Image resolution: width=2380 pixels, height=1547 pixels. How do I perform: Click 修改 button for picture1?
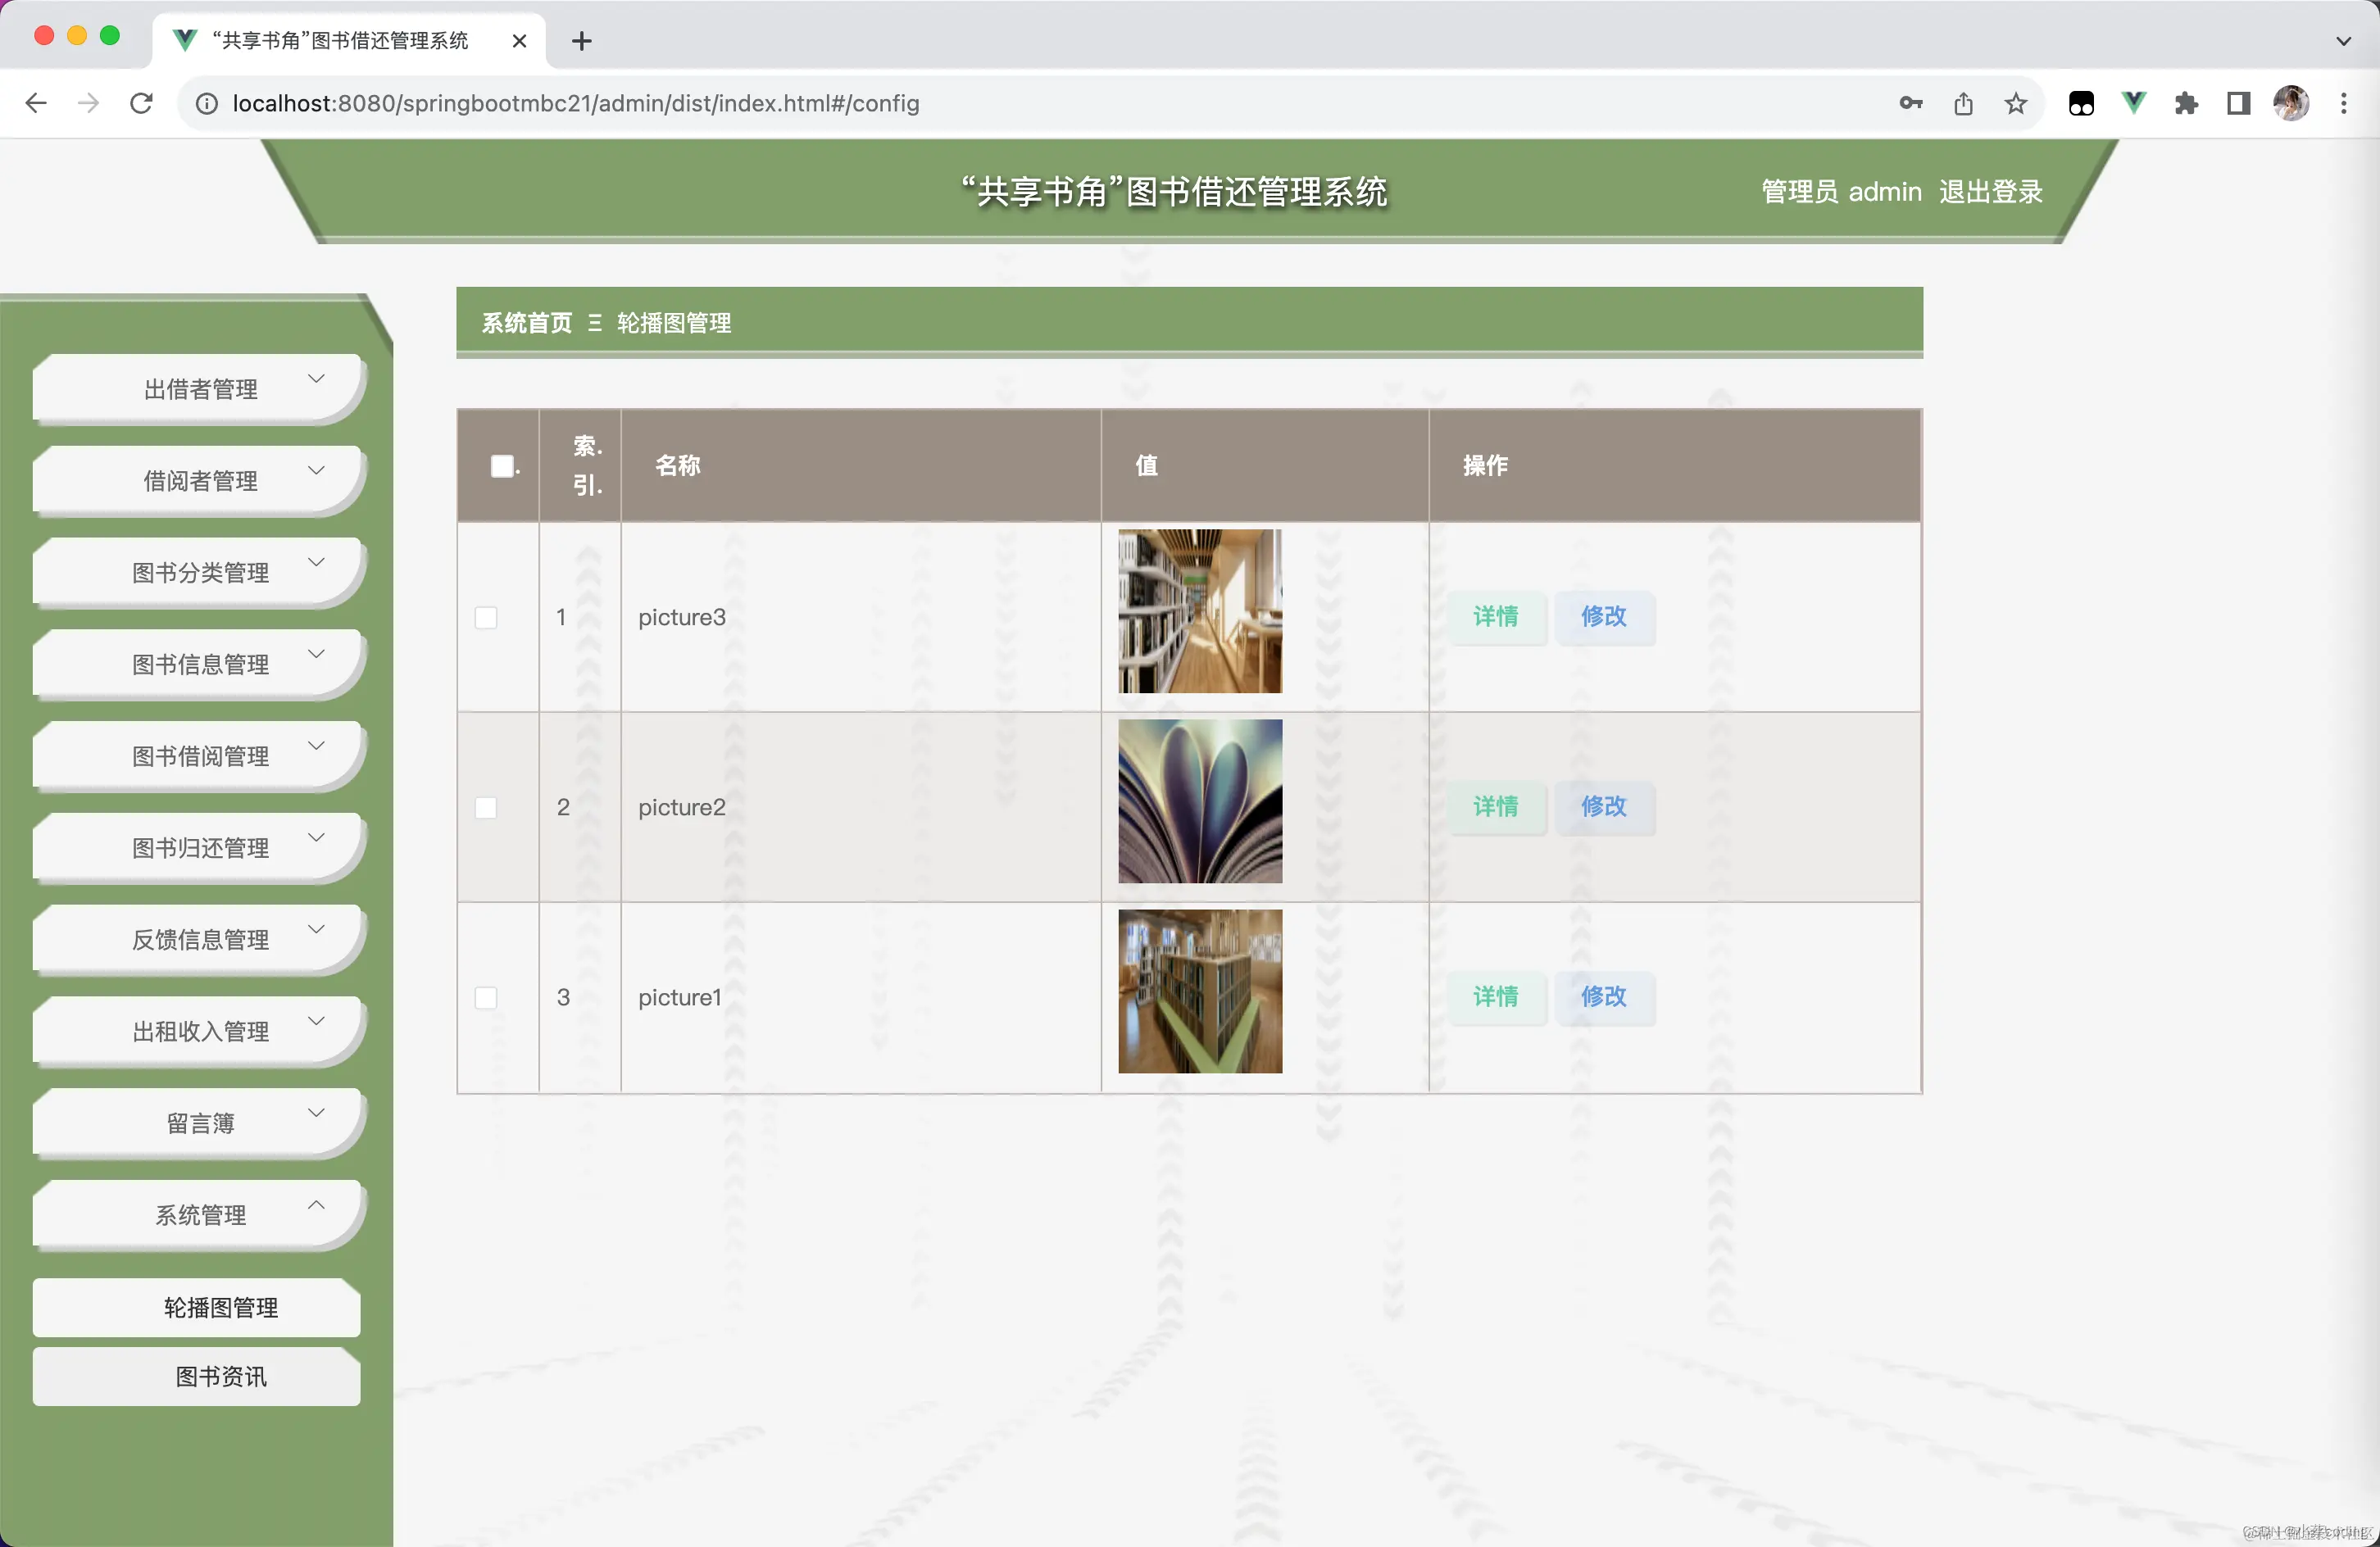(x=1603, y=997)
